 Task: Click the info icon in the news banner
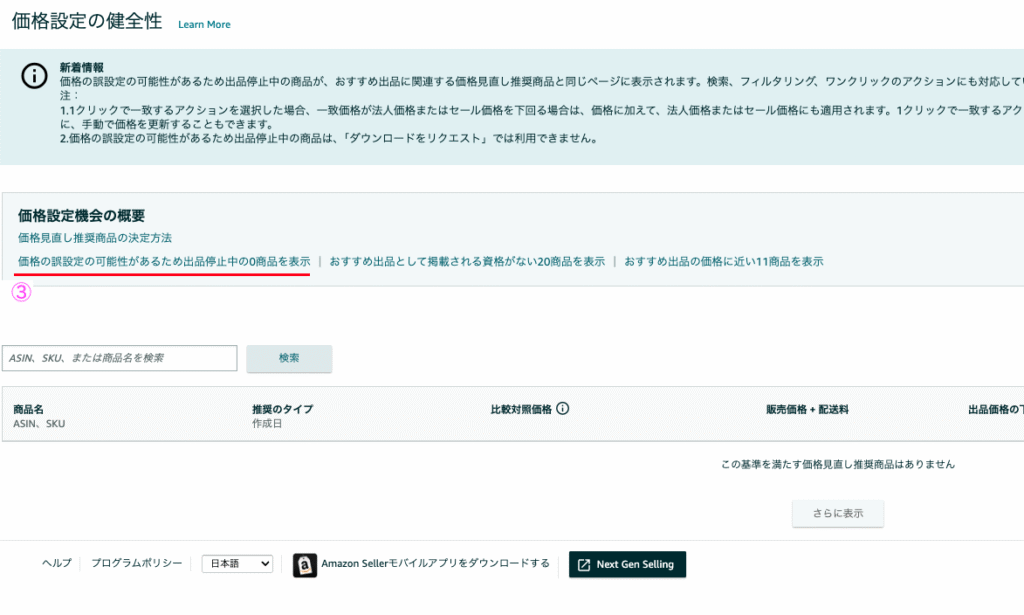35,76
